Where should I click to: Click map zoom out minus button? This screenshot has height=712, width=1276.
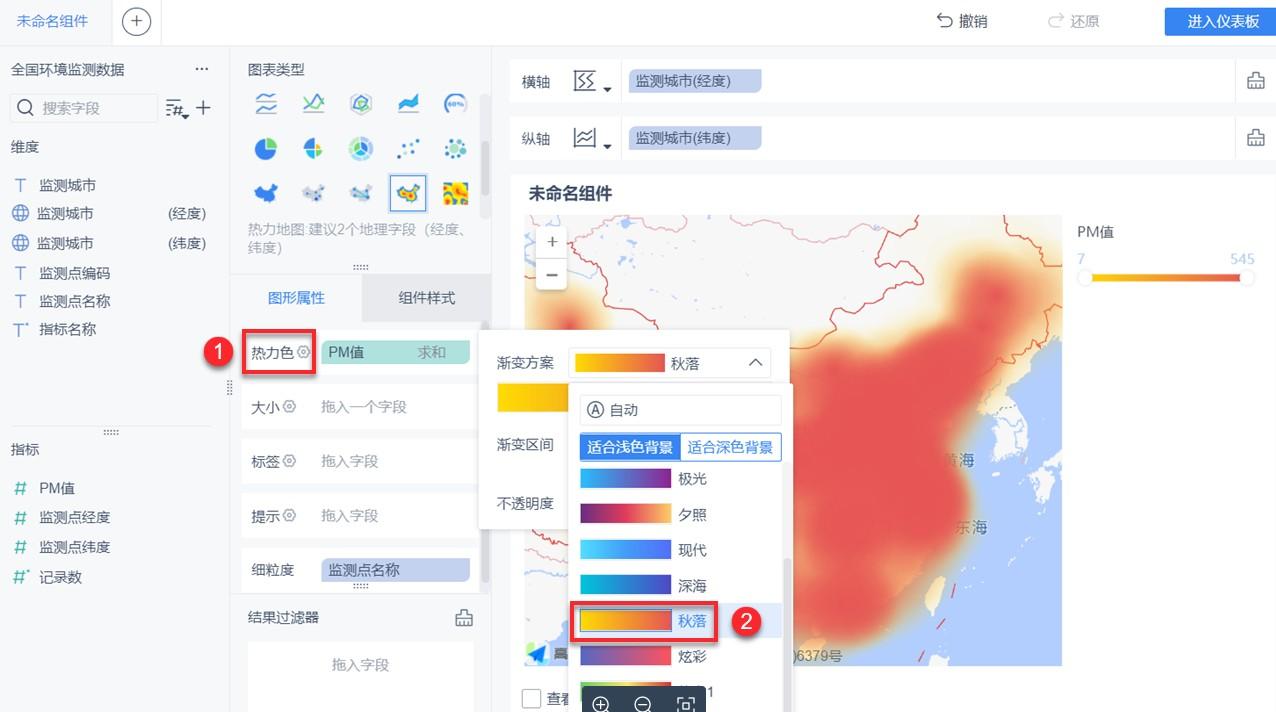552,273
